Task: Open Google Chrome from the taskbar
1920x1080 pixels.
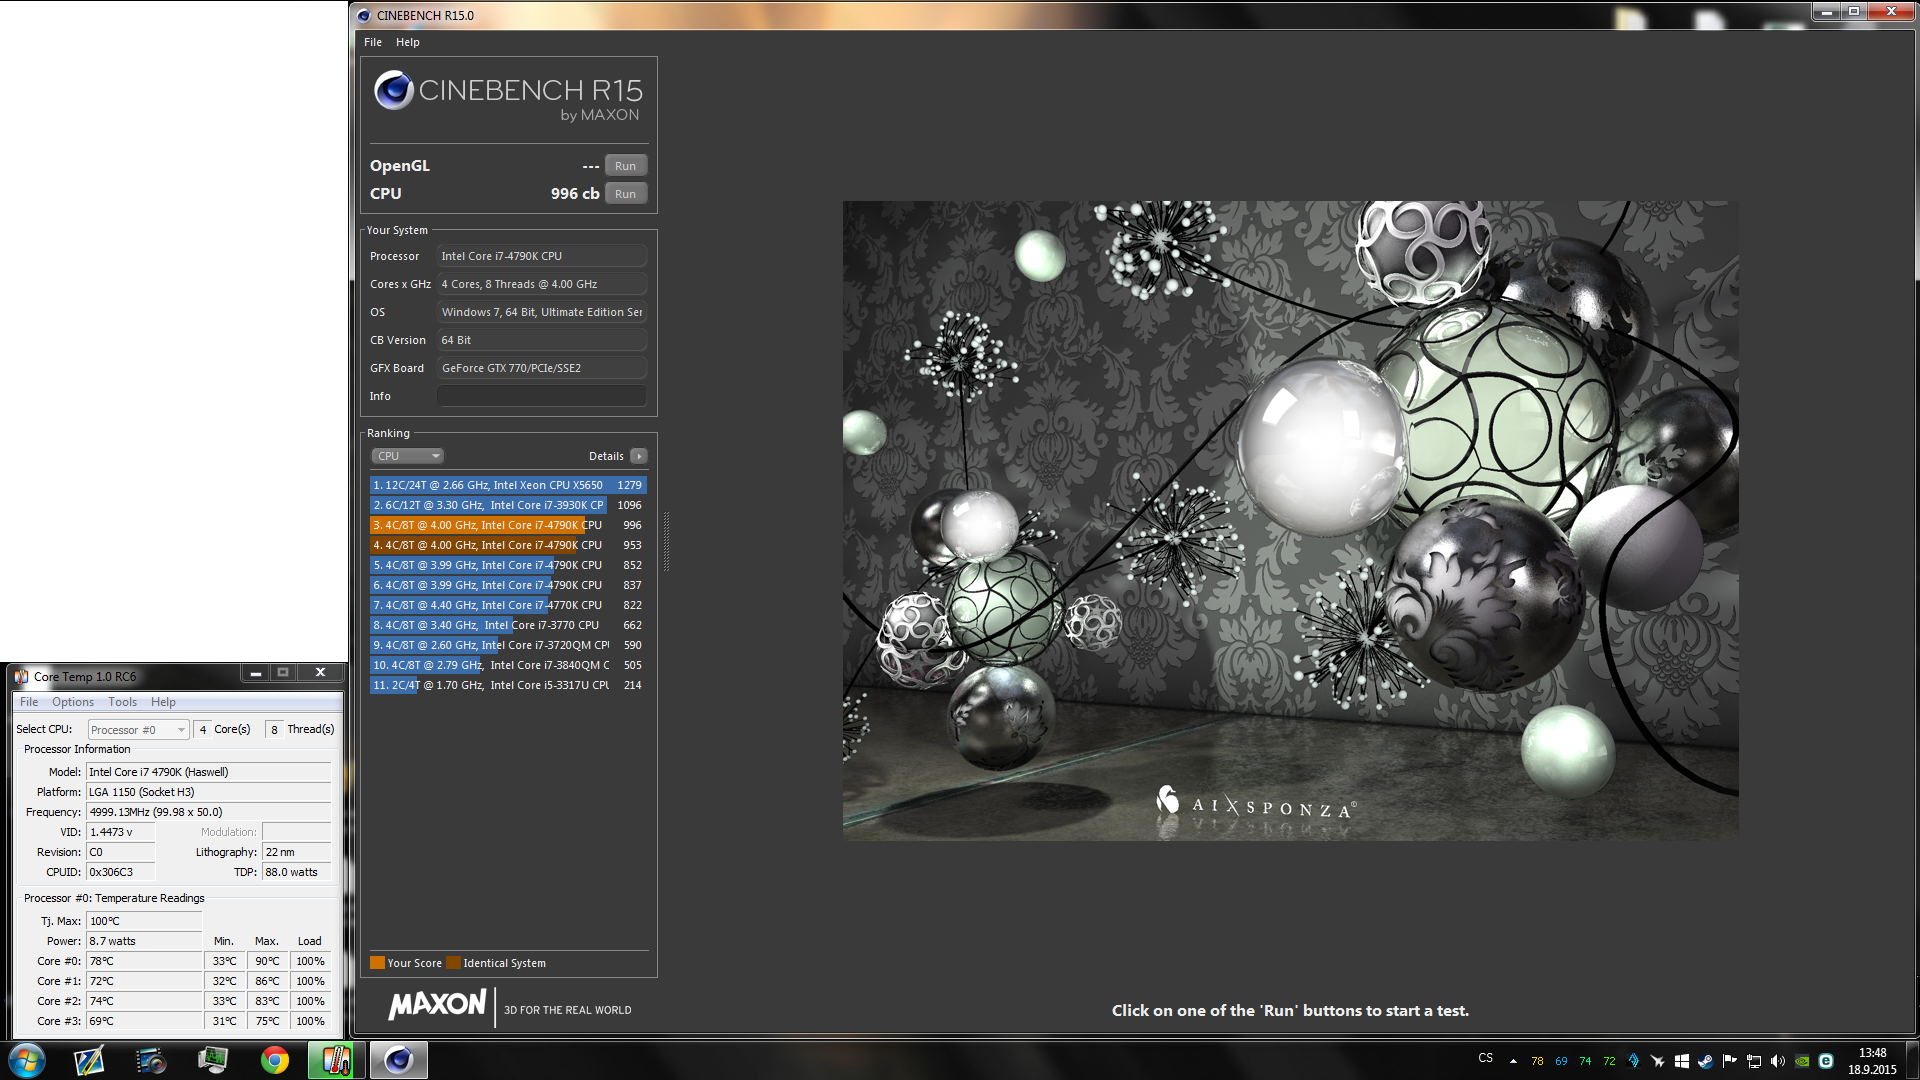Action: point(274,1060)
